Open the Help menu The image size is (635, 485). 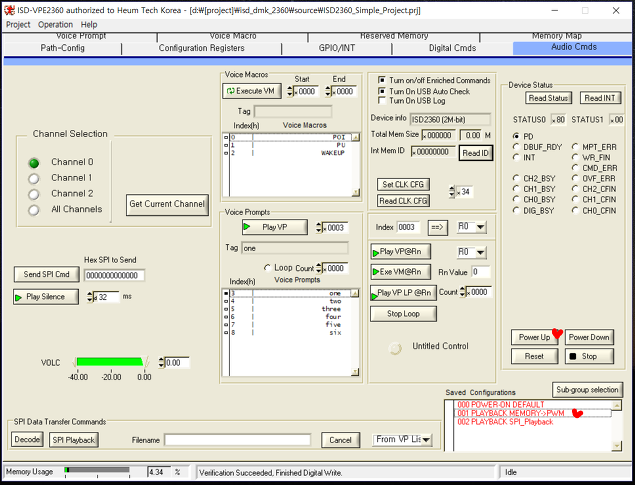click(x=89, y=25)
